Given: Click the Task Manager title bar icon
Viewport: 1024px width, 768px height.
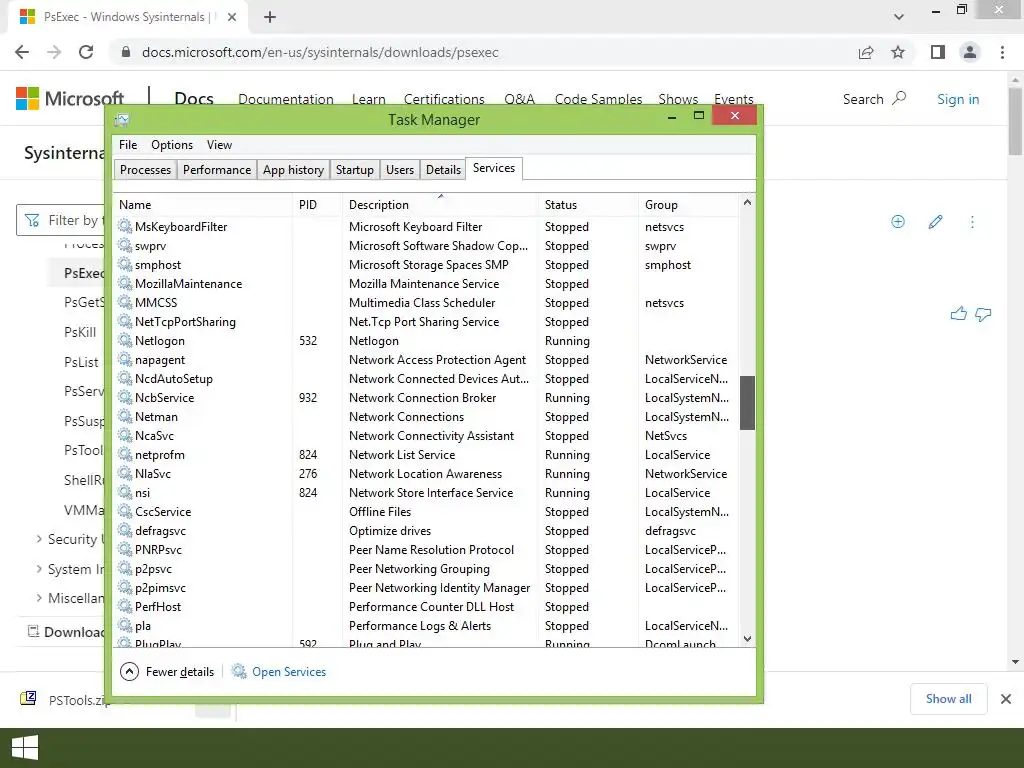Looking at the screenshot, I should click(x=121, y=120).
